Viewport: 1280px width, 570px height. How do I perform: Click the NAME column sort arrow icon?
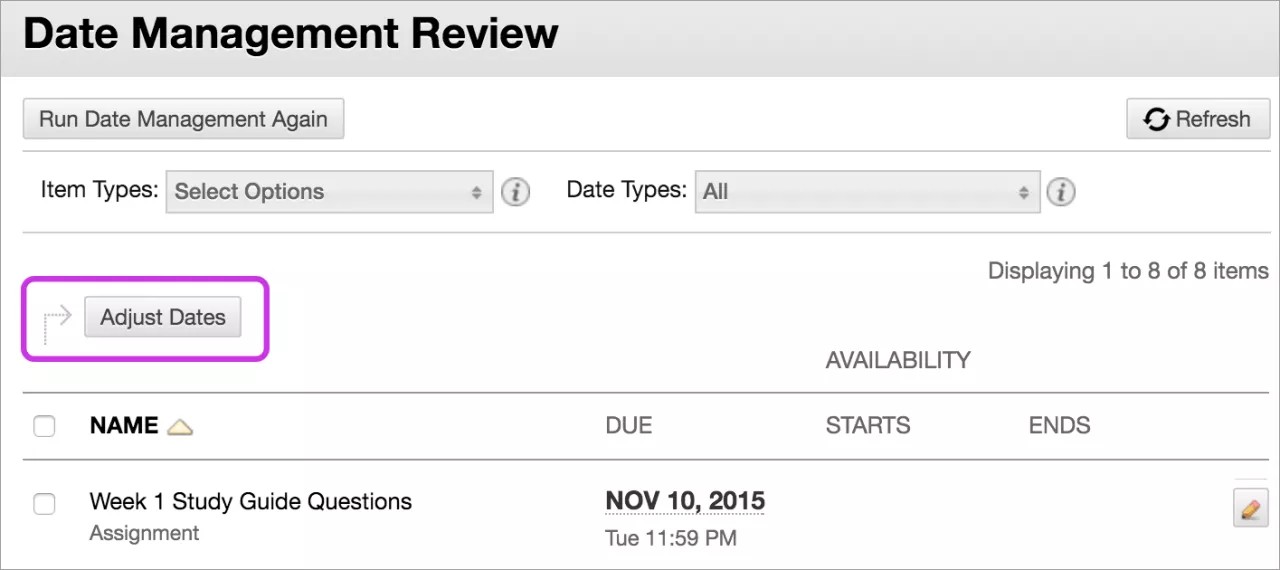click(180, 427)
